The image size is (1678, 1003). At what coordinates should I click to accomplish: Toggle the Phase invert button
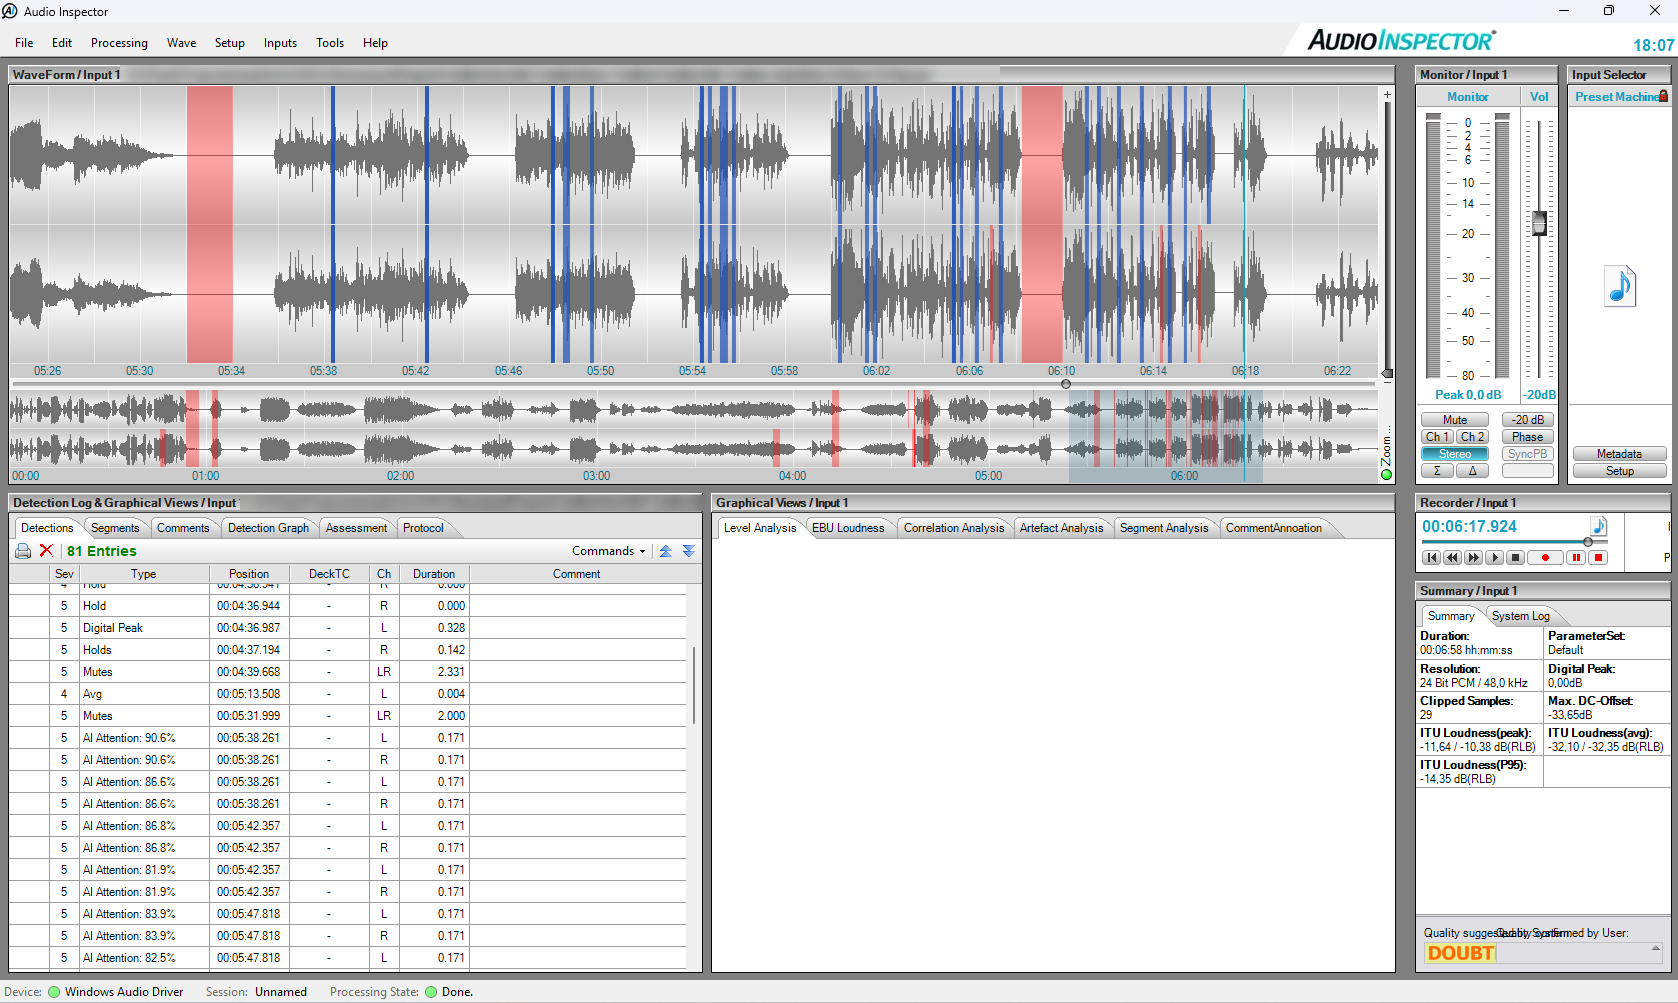coord(1527,437)
